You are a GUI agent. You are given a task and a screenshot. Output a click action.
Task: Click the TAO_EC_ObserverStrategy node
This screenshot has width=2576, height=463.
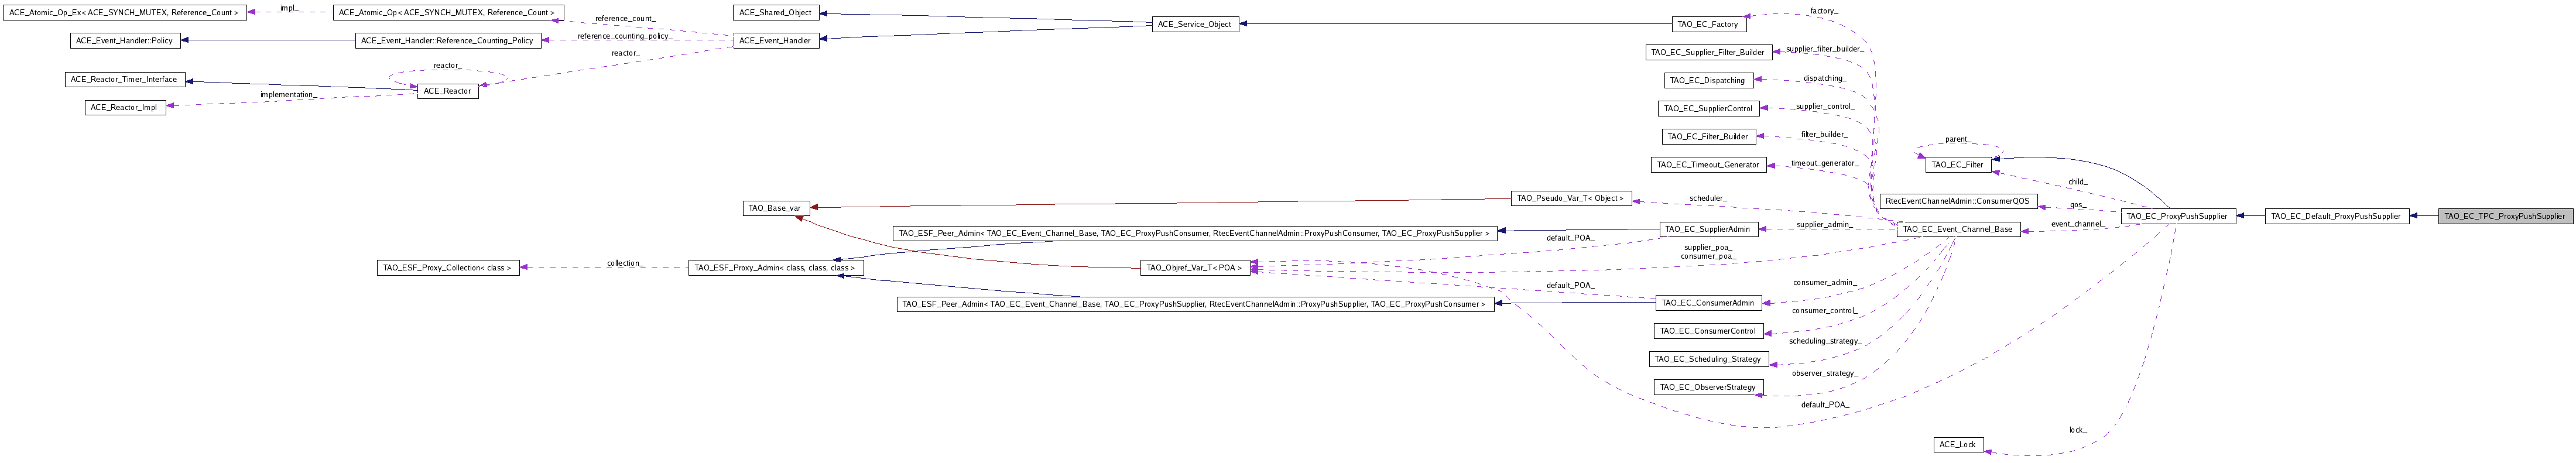click(x=1707, y=387)
